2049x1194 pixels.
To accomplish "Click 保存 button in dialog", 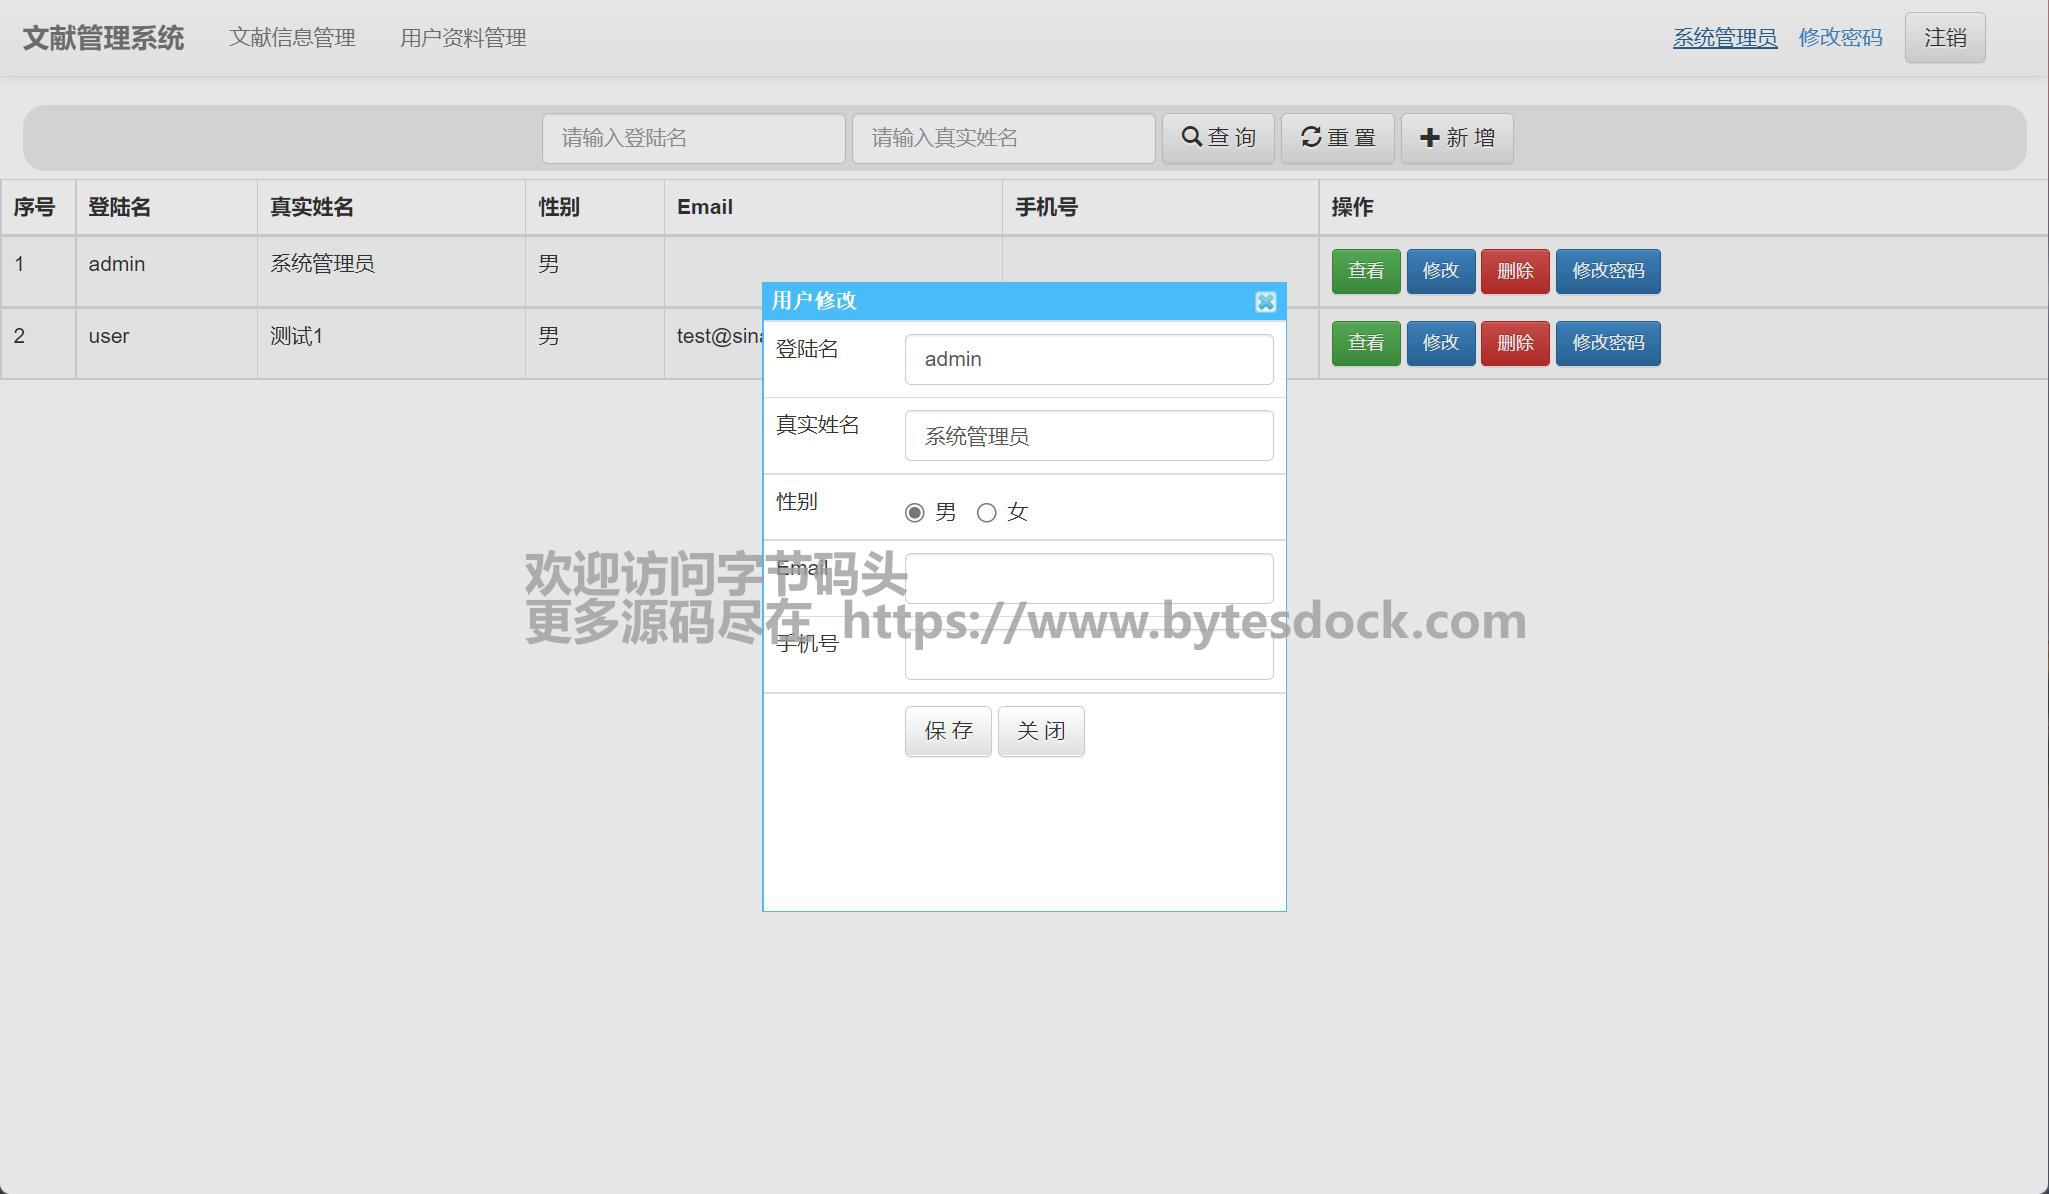I will (947, 731).
